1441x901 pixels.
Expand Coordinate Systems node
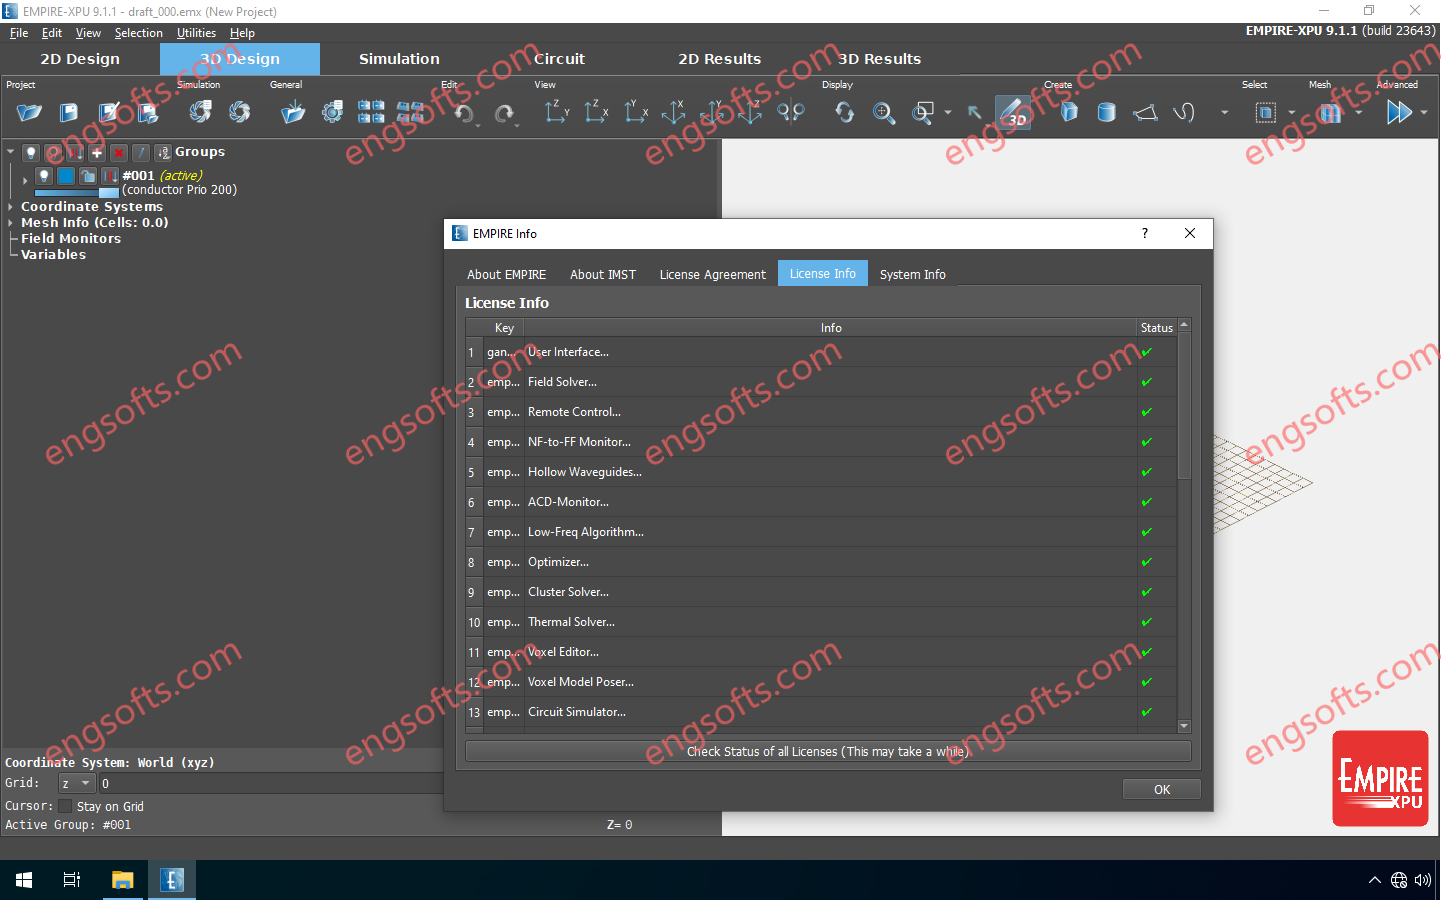pos(10,207)
